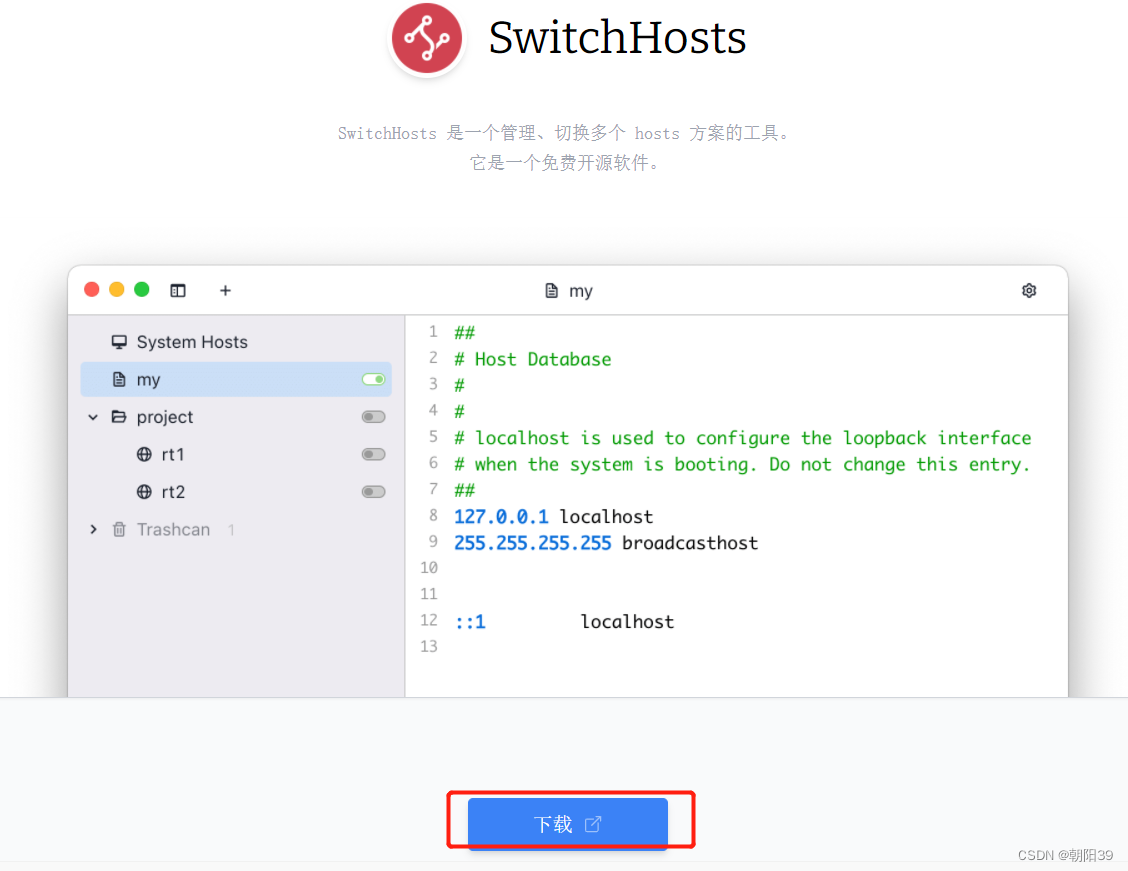Click the globe icon next to rt2
Viewport: 1128px width, 871px height.
tap(144, 491)
